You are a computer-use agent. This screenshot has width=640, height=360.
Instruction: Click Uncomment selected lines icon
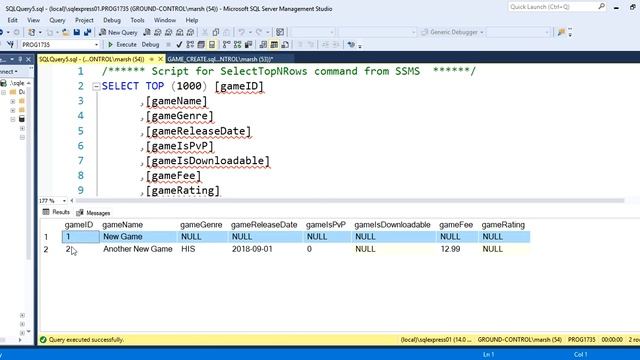click(x=311, y=44)
